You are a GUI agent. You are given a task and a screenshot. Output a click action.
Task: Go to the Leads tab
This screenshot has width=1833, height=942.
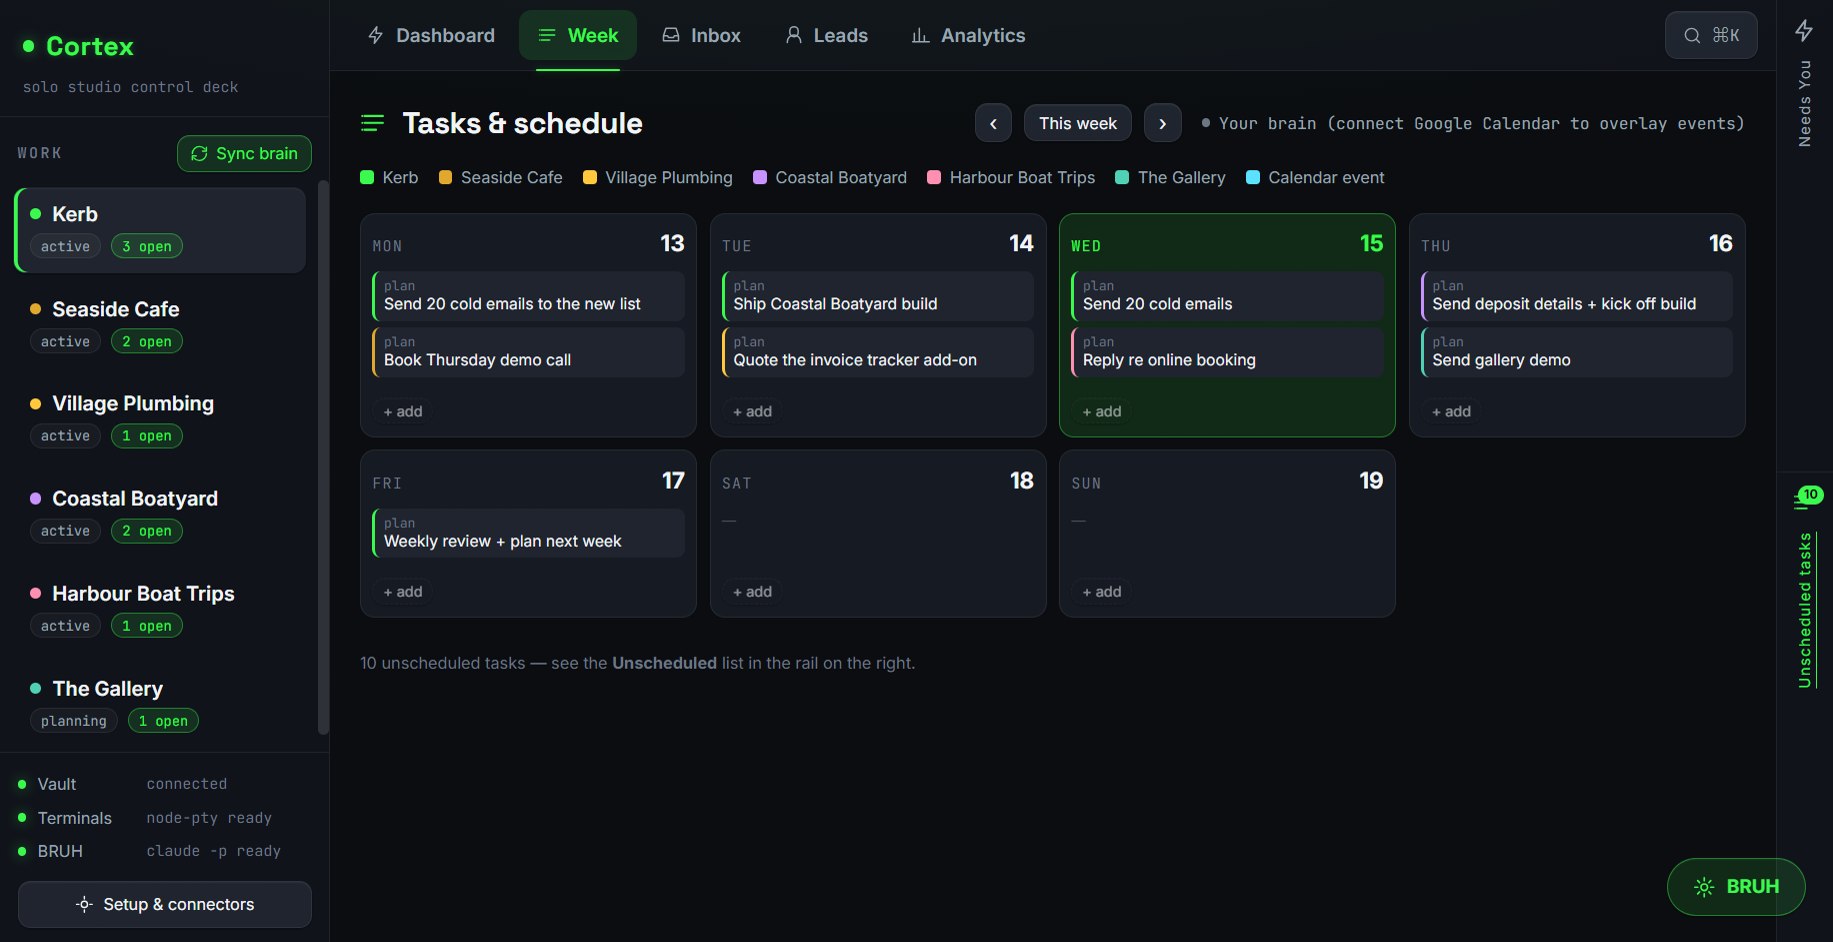pyautogui.click(x=826, y=35)
